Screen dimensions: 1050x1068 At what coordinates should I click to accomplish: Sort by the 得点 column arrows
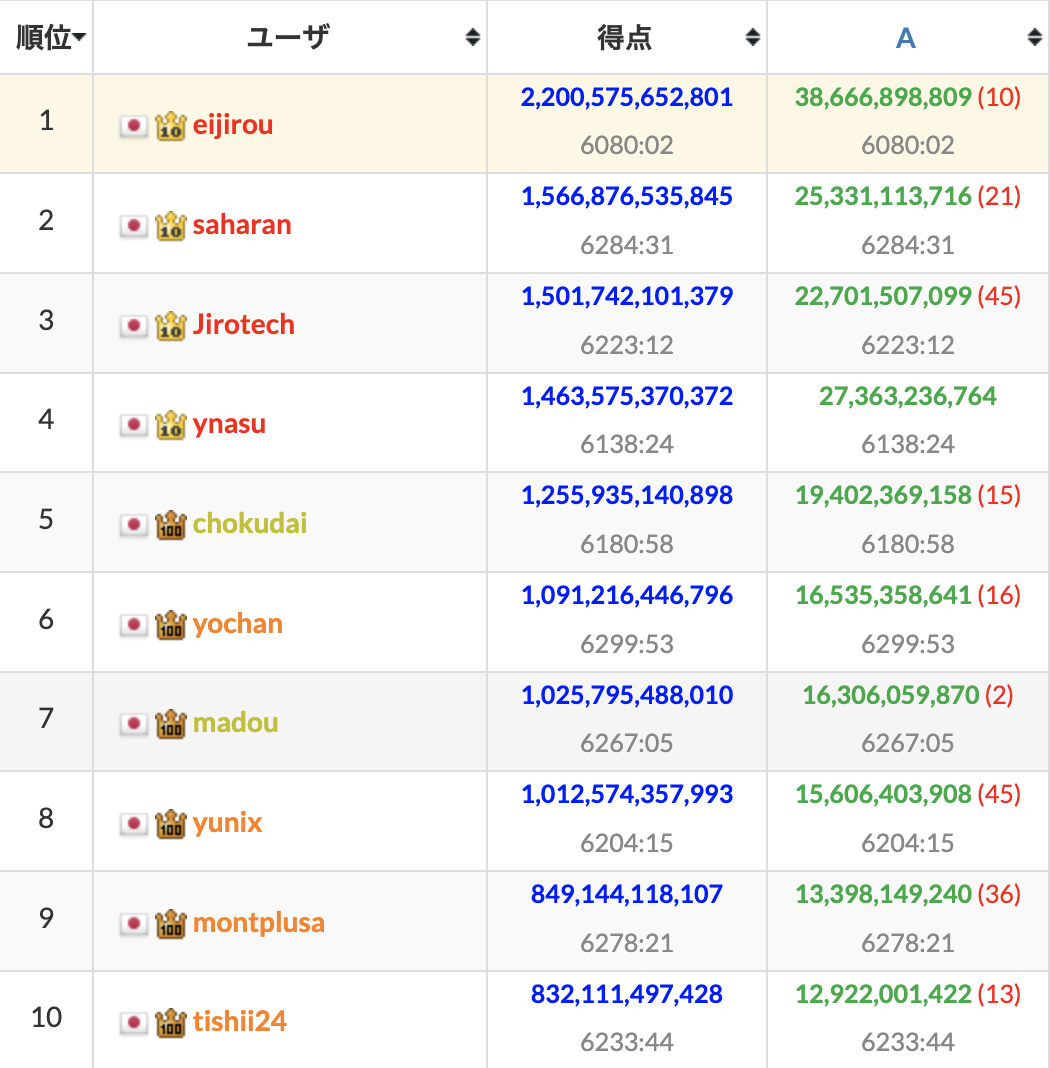point(752,37)
